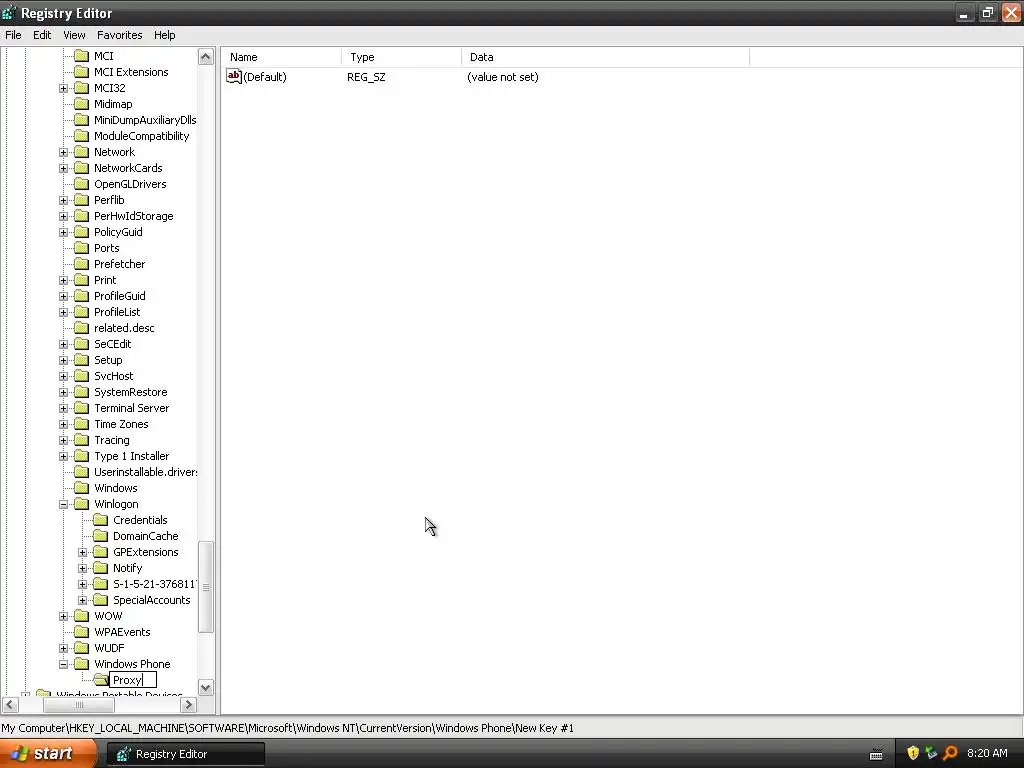
Task: Click the tree scroll down arrow
Action: point(206,688)
